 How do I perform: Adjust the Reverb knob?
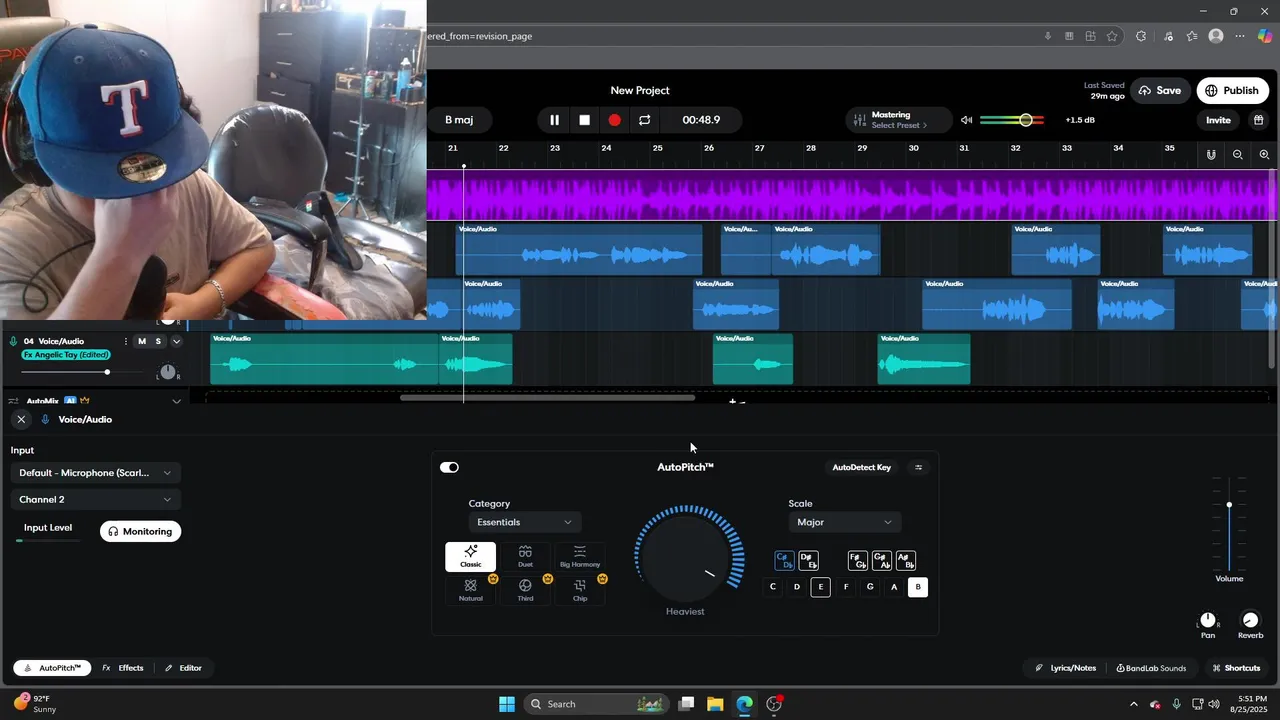click(x=1250, y=620)
